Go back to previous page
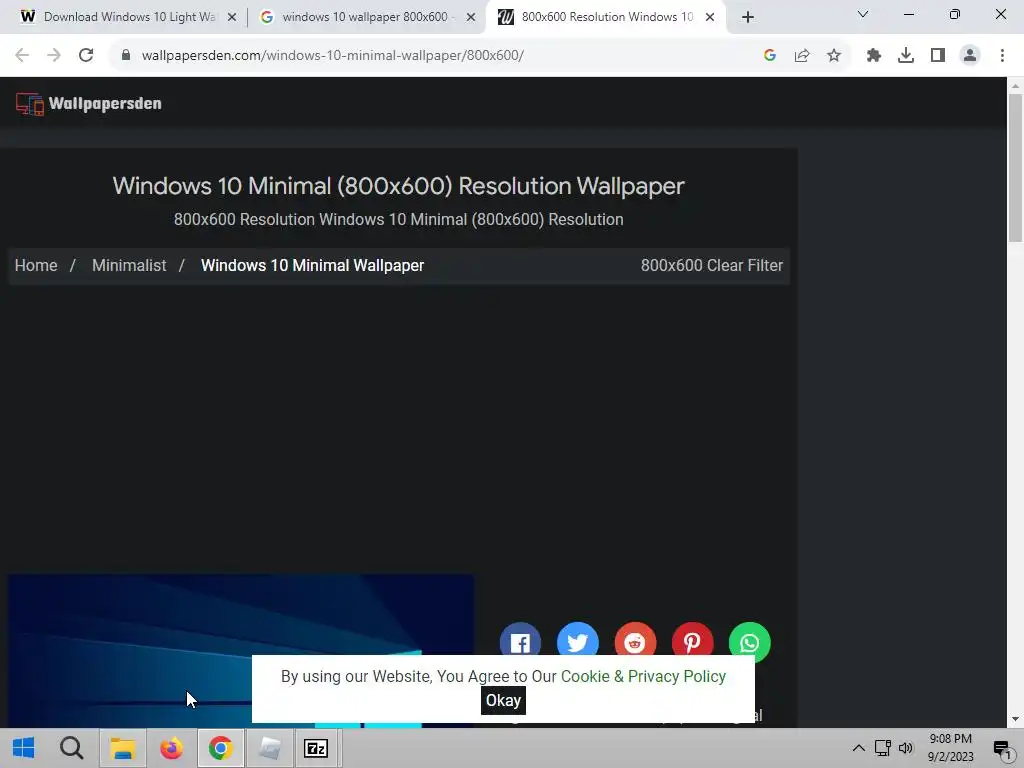This screenshot has height=768, width=1024. (22, 56)
